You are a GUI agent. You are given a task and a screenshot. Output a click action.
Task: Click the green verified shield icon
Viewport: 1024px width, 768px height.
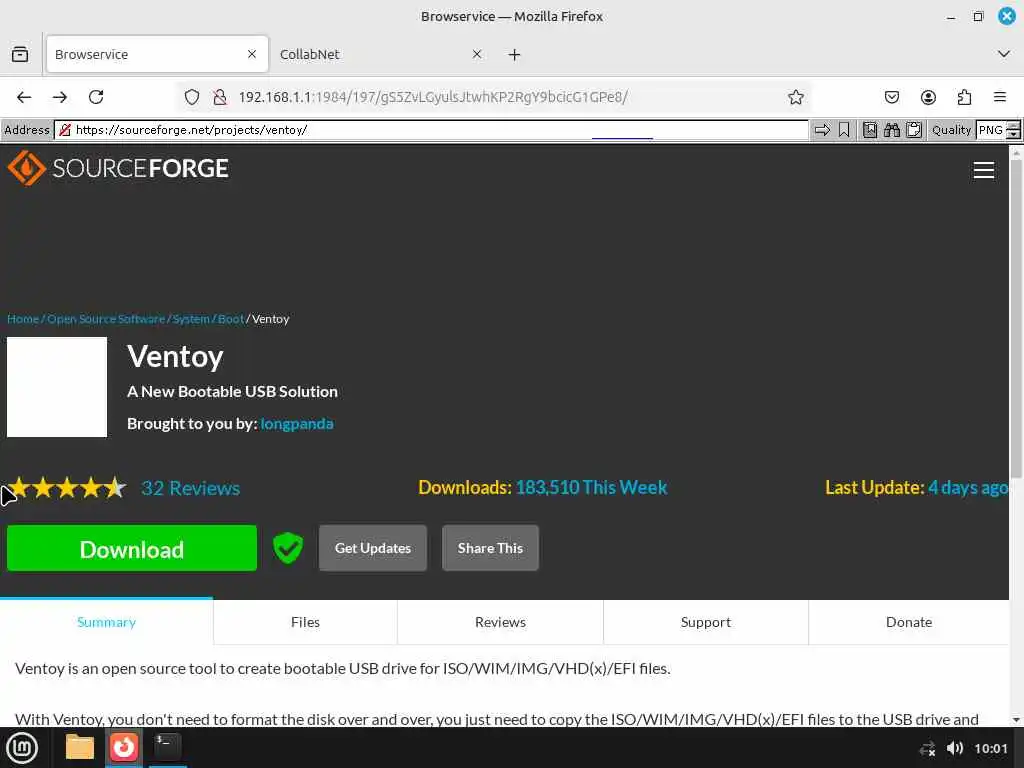tap(287, 548)
